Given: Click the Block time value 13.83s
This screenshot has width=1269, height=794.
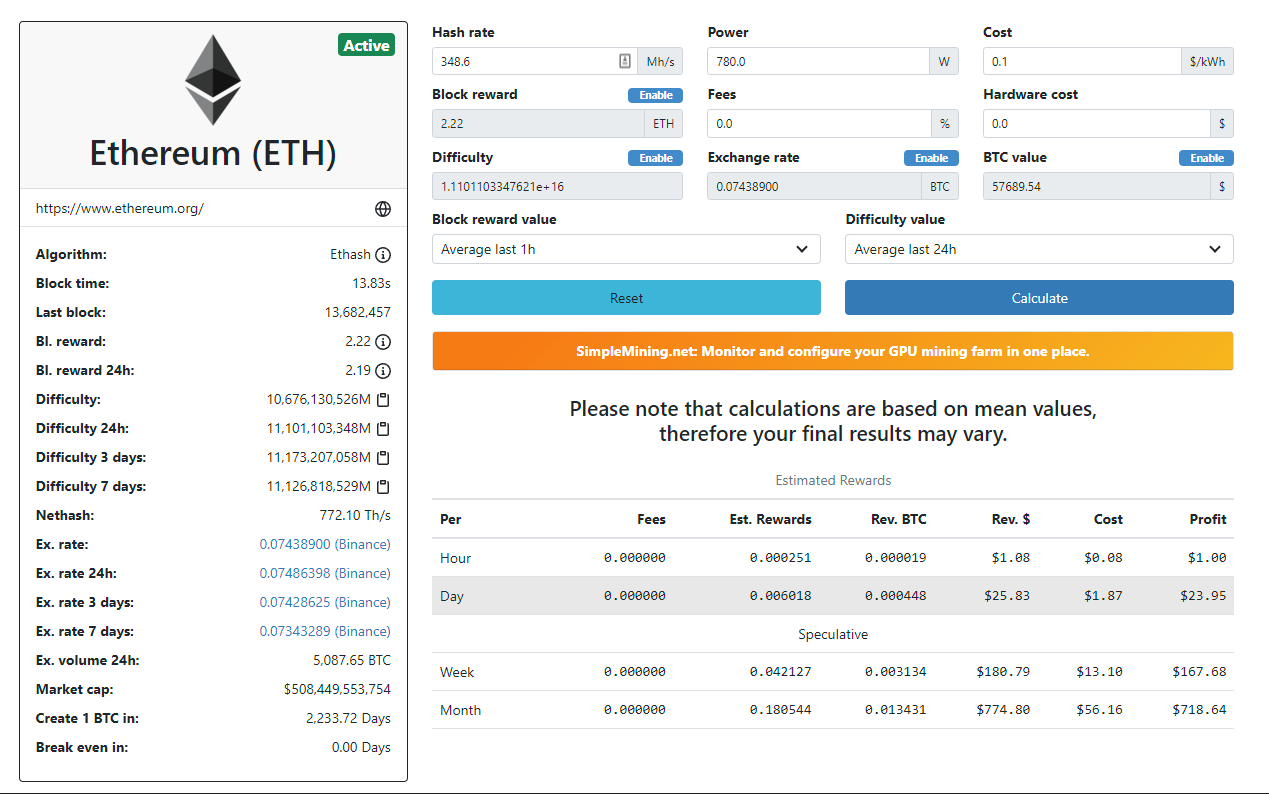Looking at the screenshot, I should [x=371, y=284].
